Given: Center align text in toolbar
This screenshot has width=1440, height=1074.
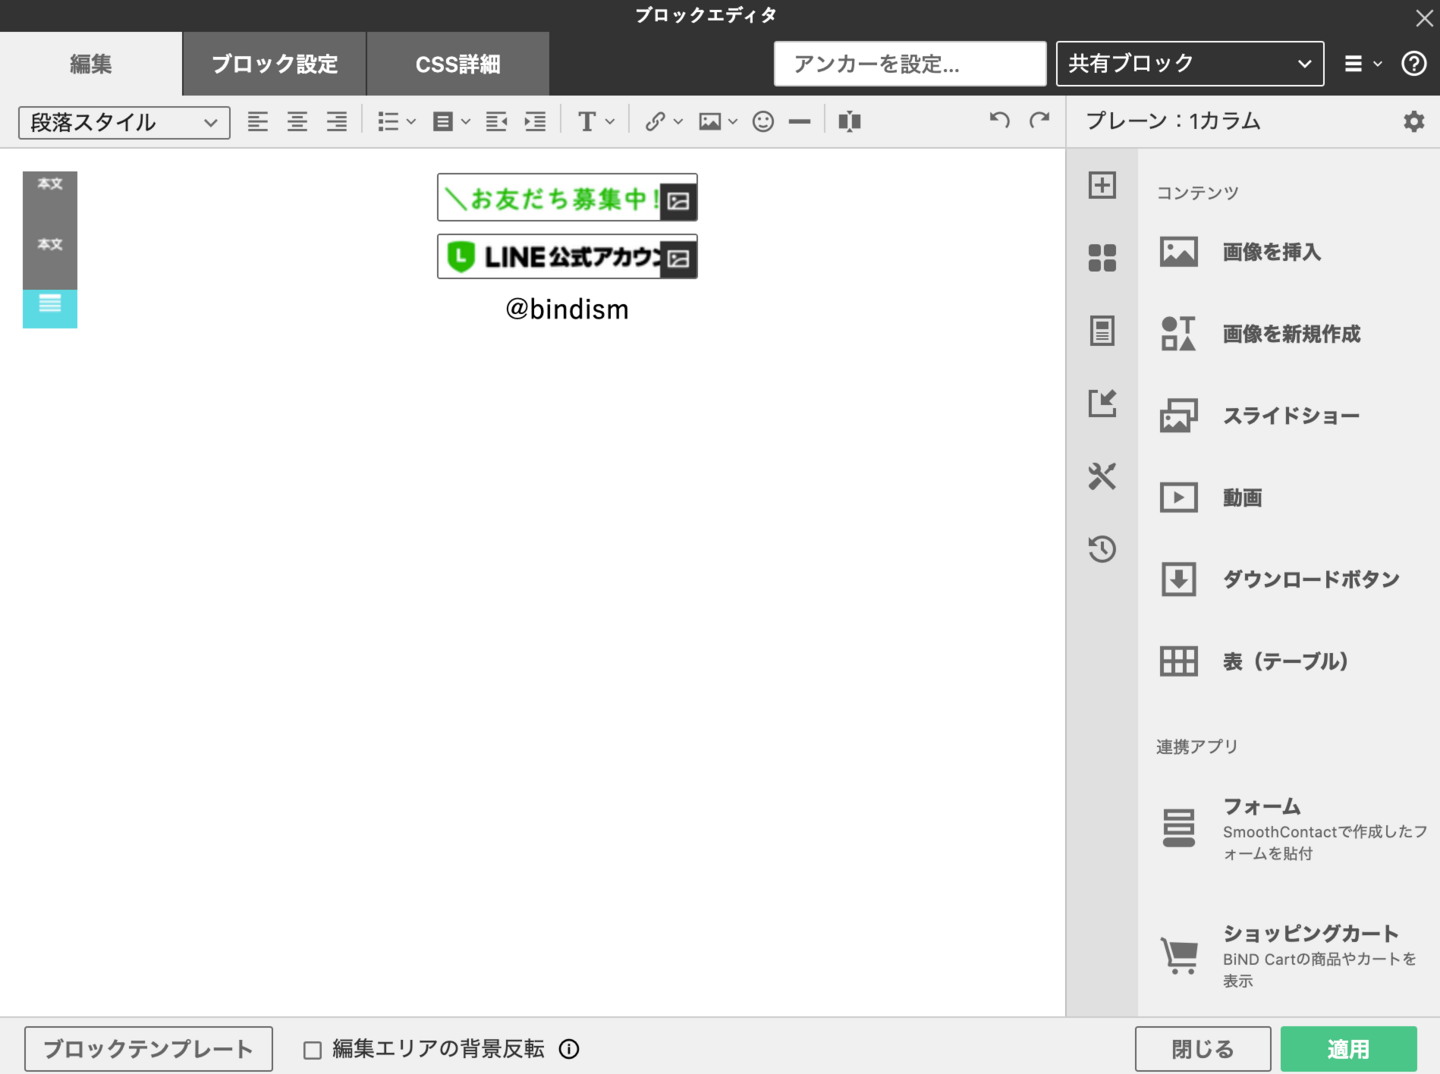Looking at the screenshot, I should [297, 122].
